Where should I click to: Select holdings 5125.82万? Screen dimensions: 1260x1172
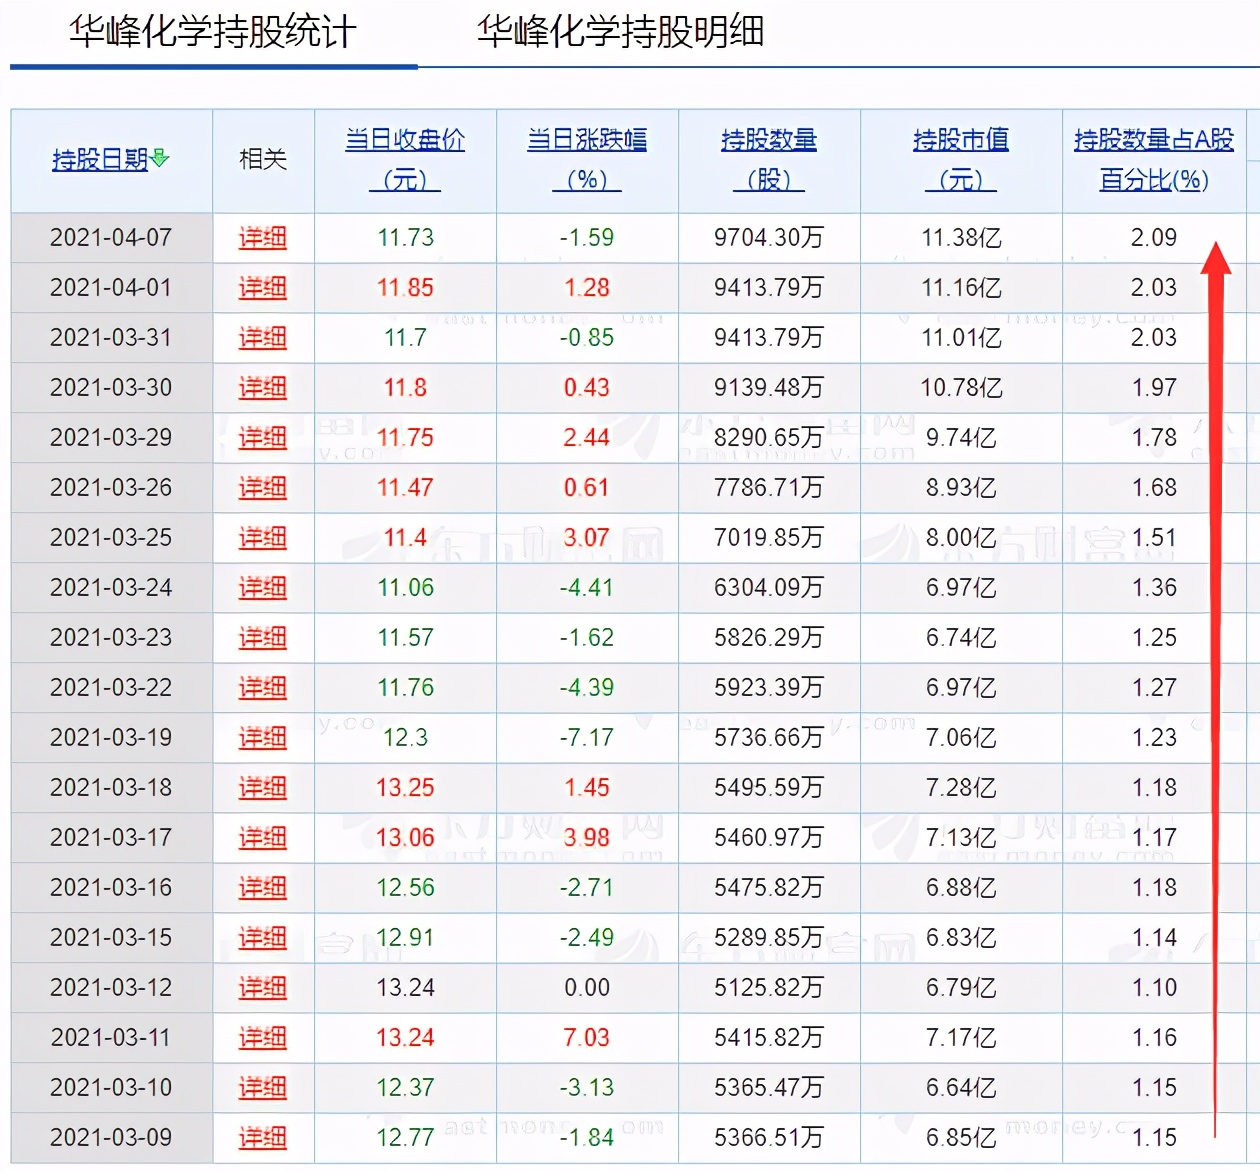(769, 988)
